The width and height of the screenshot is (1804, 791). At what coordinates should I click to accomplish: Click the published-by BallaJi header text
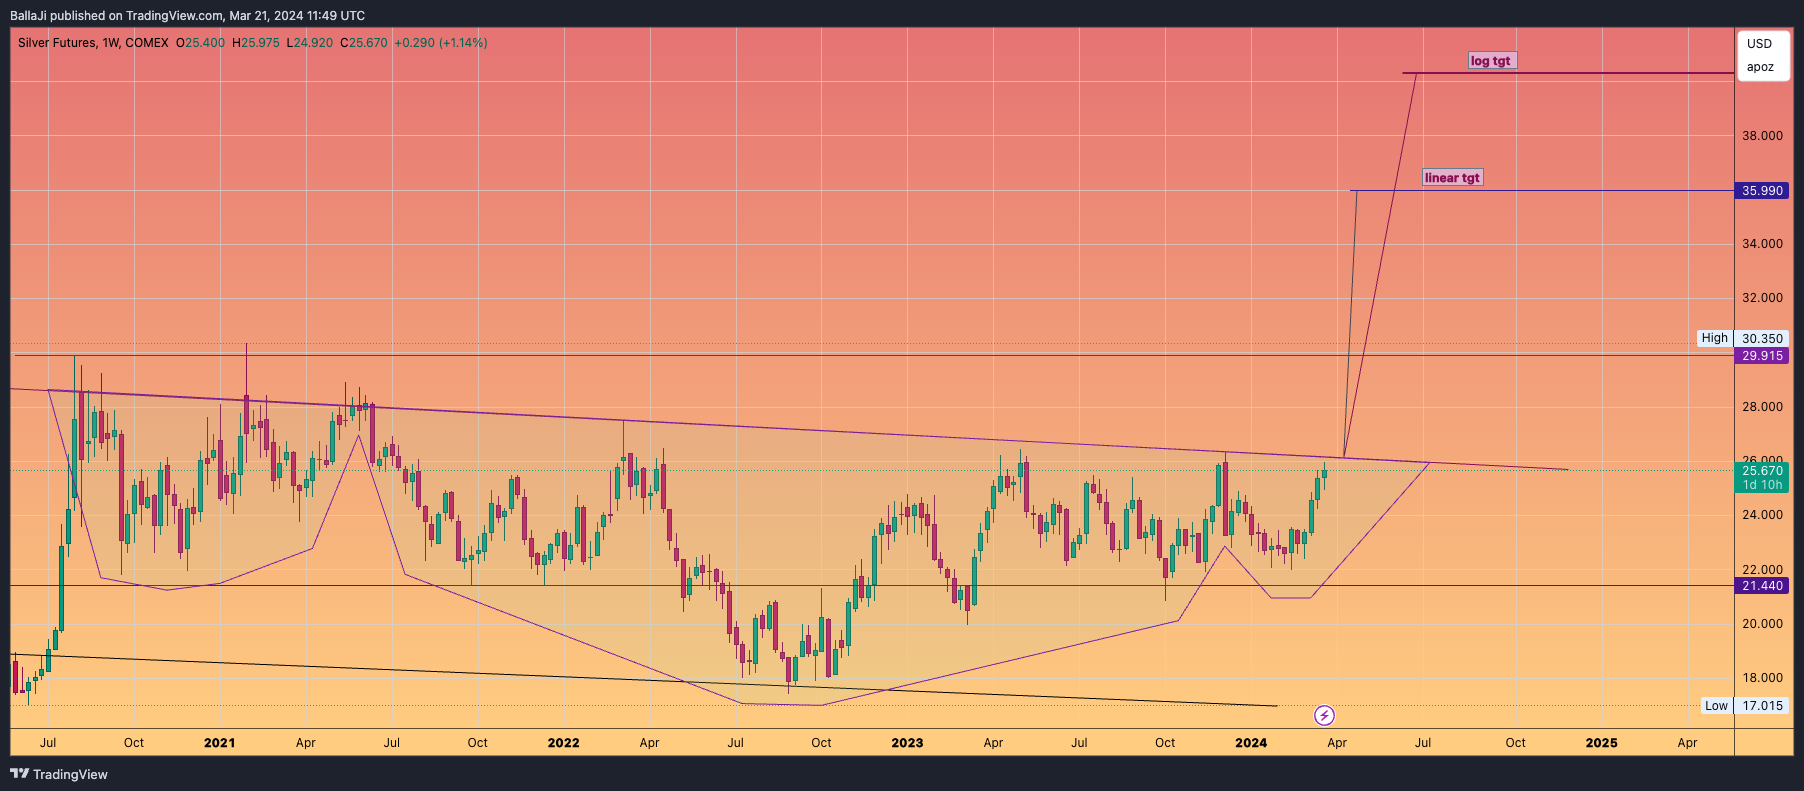[x=187, y=16]
